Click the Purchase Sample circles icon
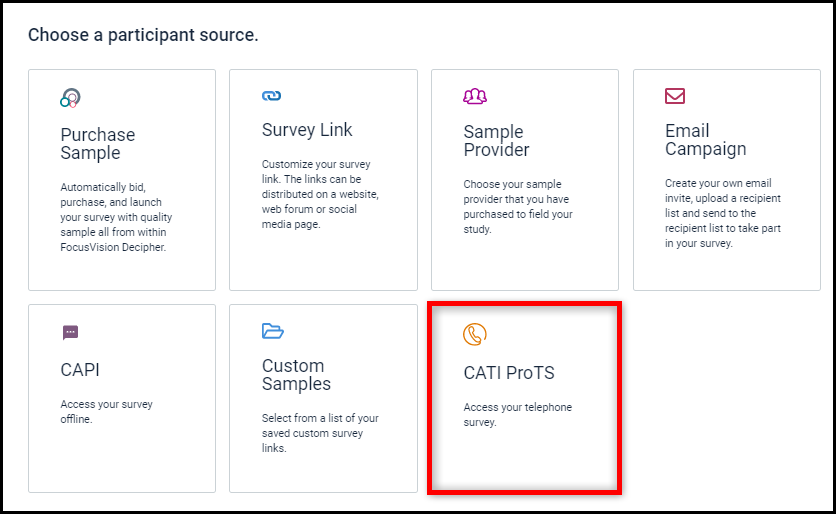 (x=70, y=98)
